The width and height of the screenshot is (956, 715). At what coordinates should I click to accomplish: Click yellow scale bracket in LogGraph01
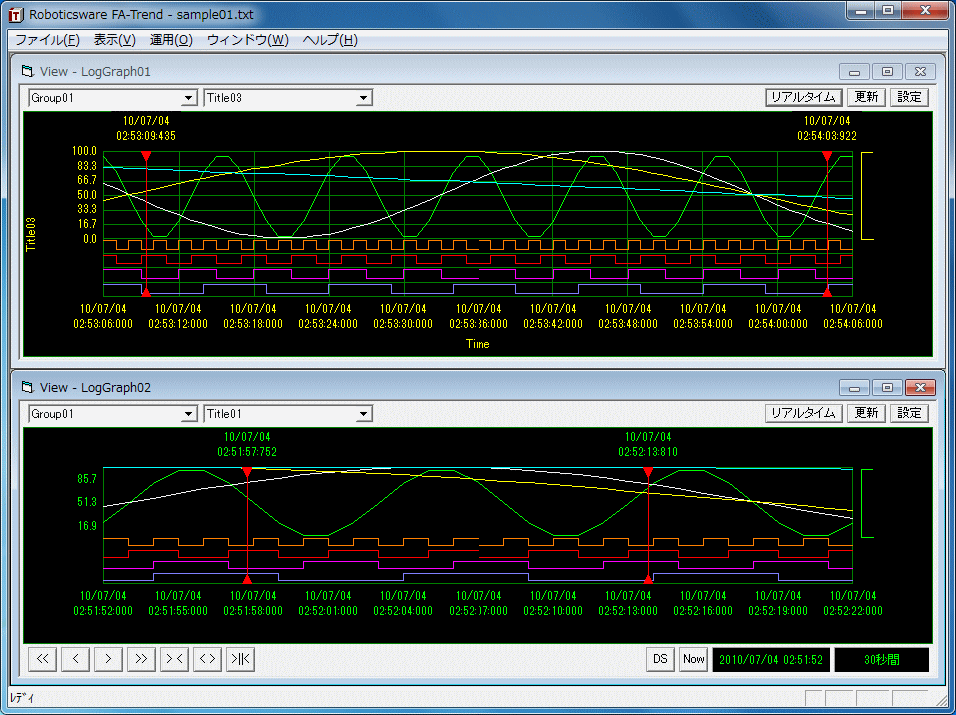coord(867,196)
